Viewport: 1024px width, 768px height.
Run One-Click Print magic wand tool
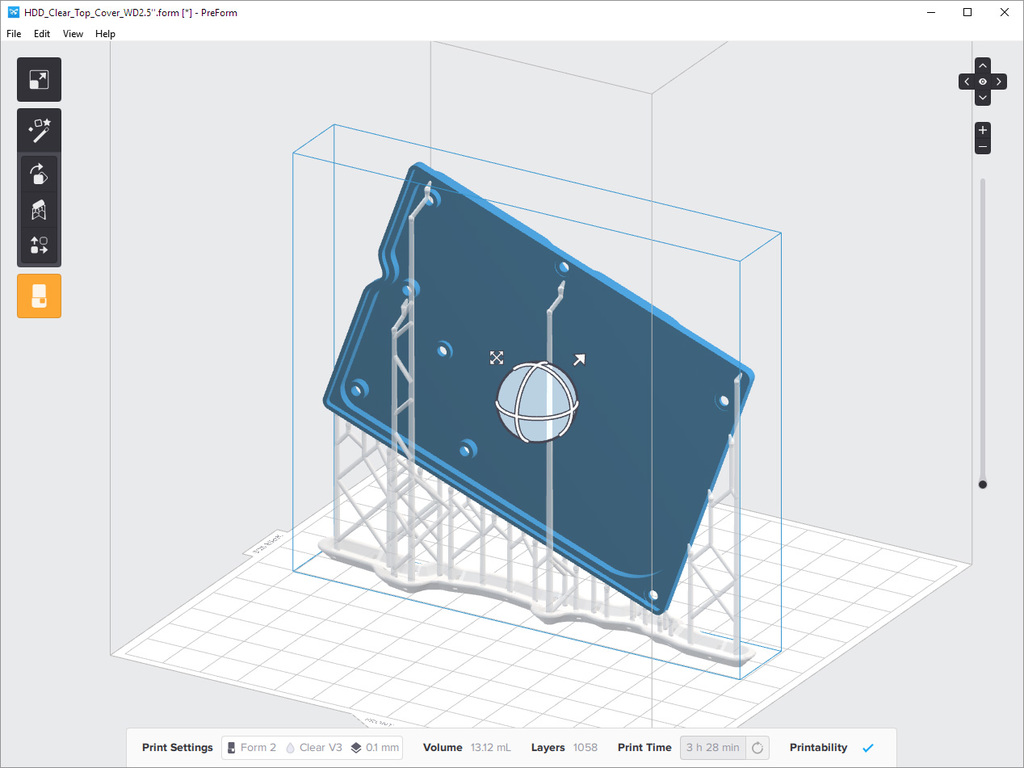tap(38, 130)
